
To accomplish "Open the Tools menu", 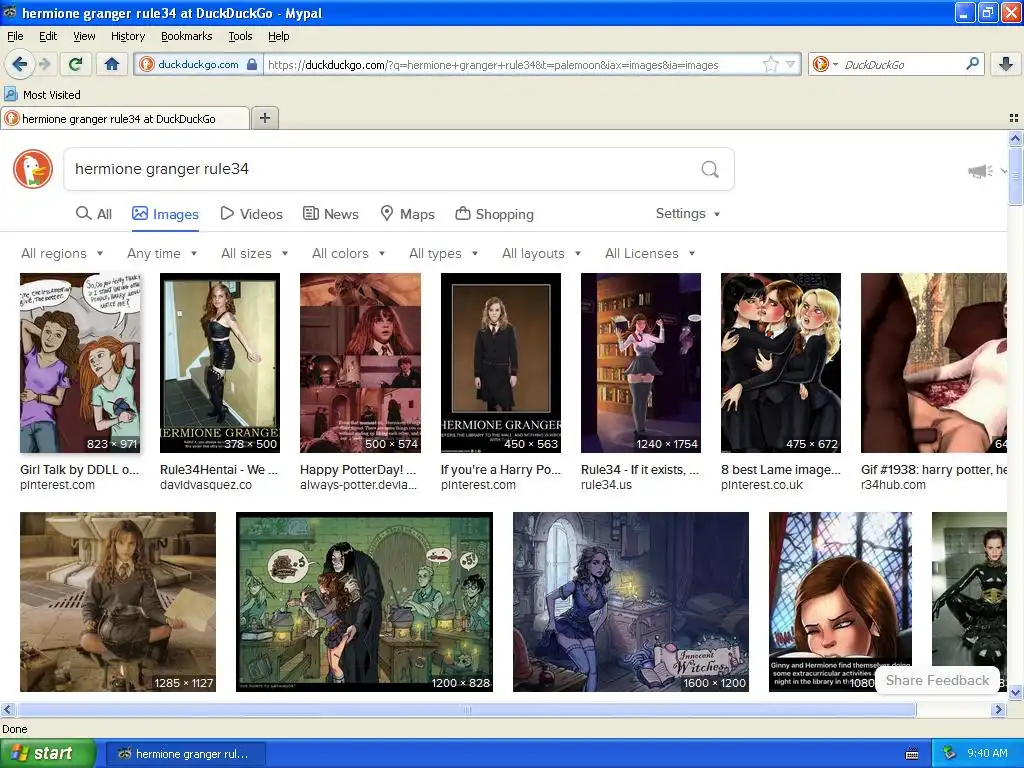I will (x=240, y=36).
